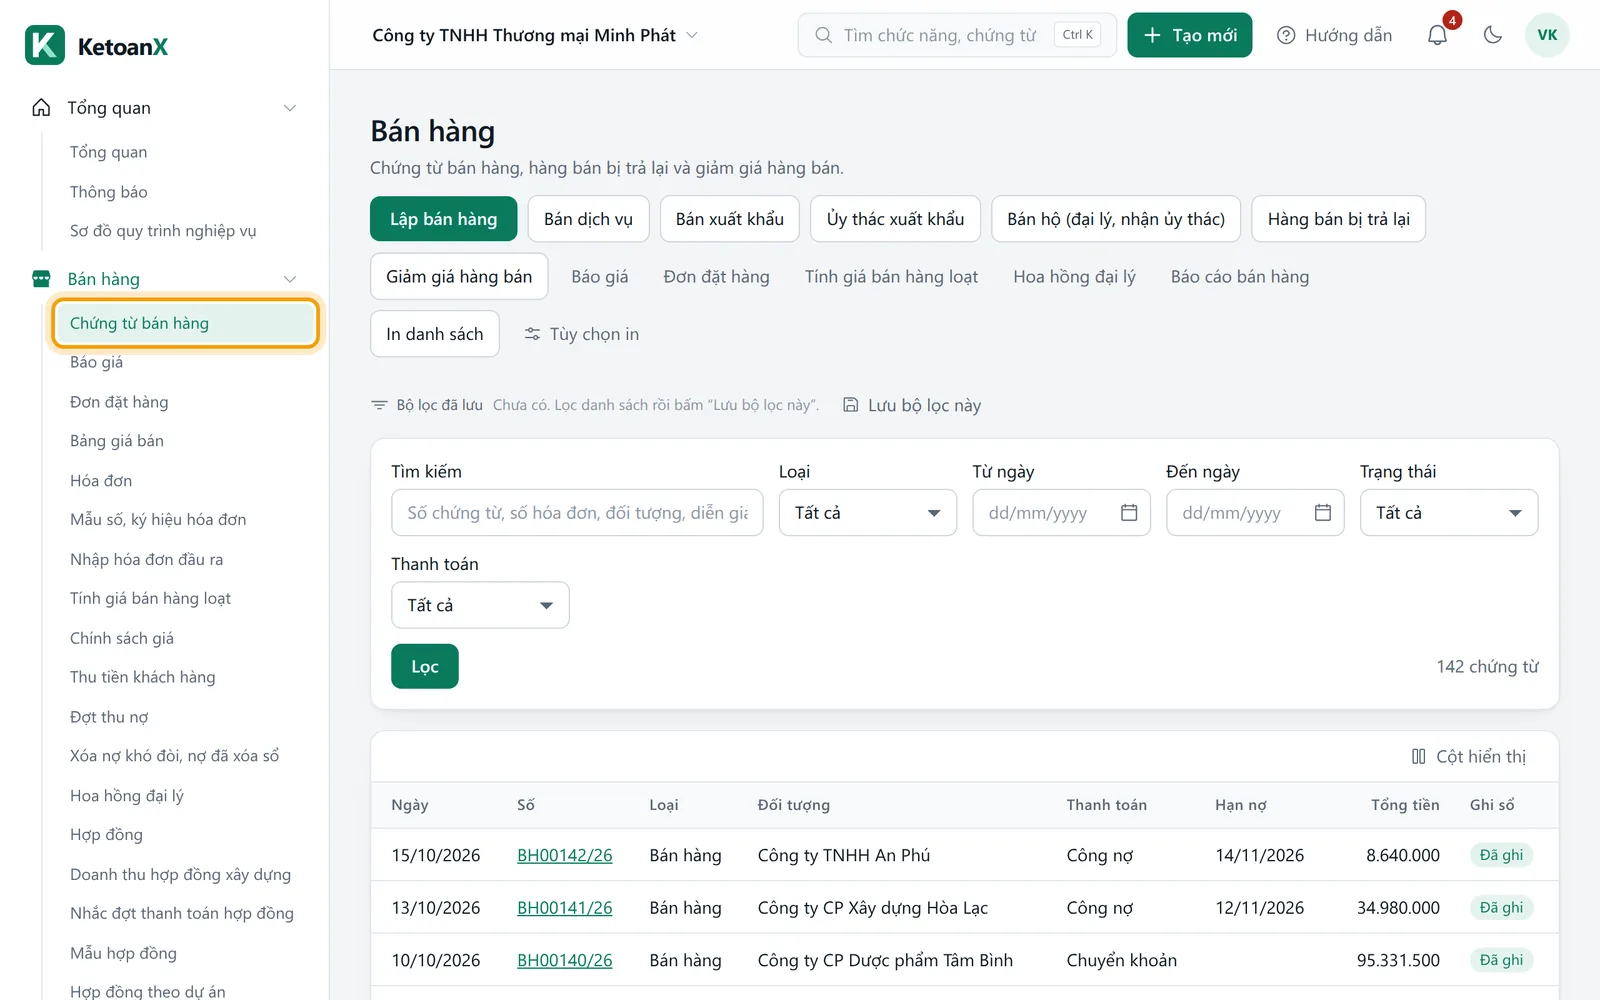Open voucher BH00142/26 link
Image resolution: width=1600 pixels, height=1000 pixels.
(564, 855)
